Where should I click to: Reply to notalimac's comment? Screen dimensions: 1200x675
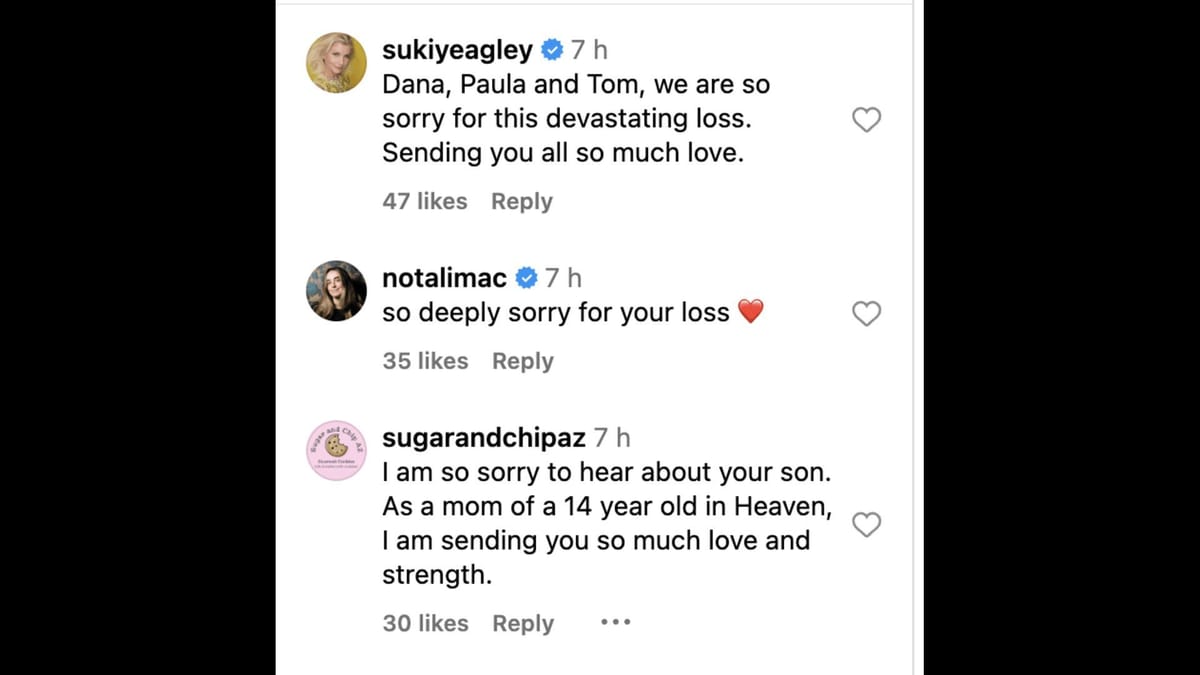point(522,361)
